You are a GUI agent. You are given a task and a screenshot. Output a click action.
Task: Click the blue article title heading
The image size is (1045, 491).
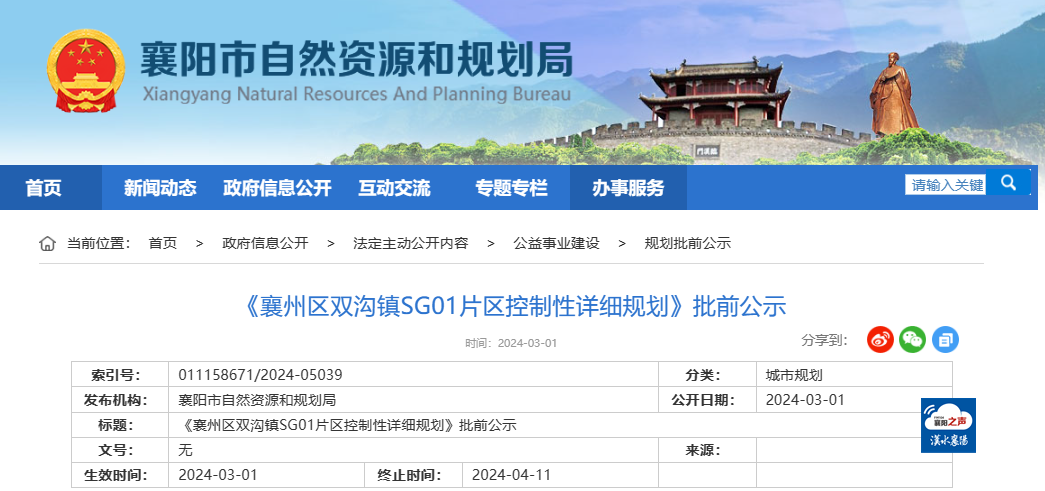(x=515, y=306)
